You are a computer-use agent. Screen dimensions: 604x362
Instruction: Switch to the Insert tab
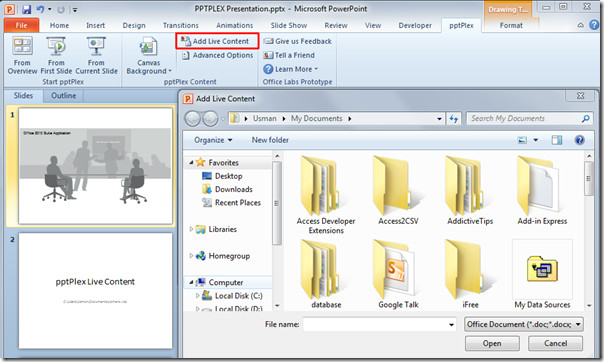[96, 25]
